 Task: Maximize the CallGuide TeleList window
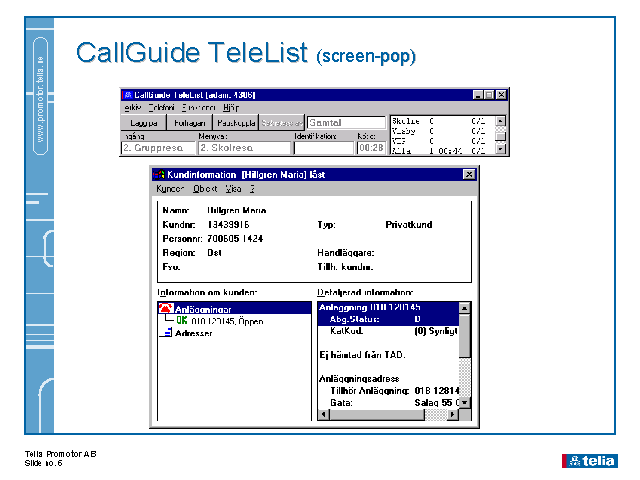click(489, 95)
